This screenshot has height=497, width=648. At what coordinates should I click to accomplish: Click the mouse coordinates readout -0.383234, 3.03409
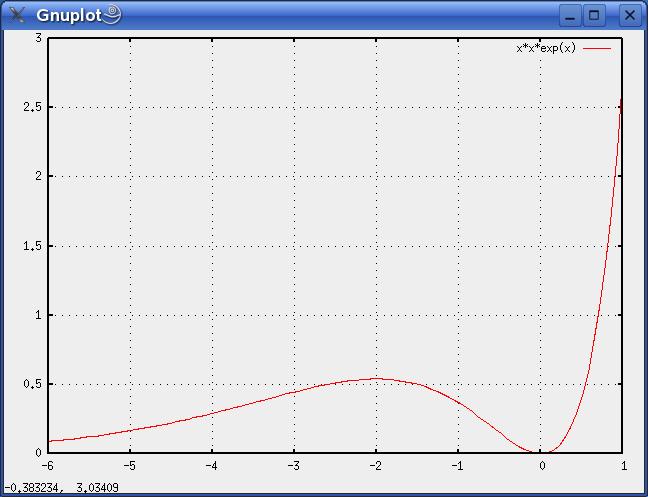(61, 488)
